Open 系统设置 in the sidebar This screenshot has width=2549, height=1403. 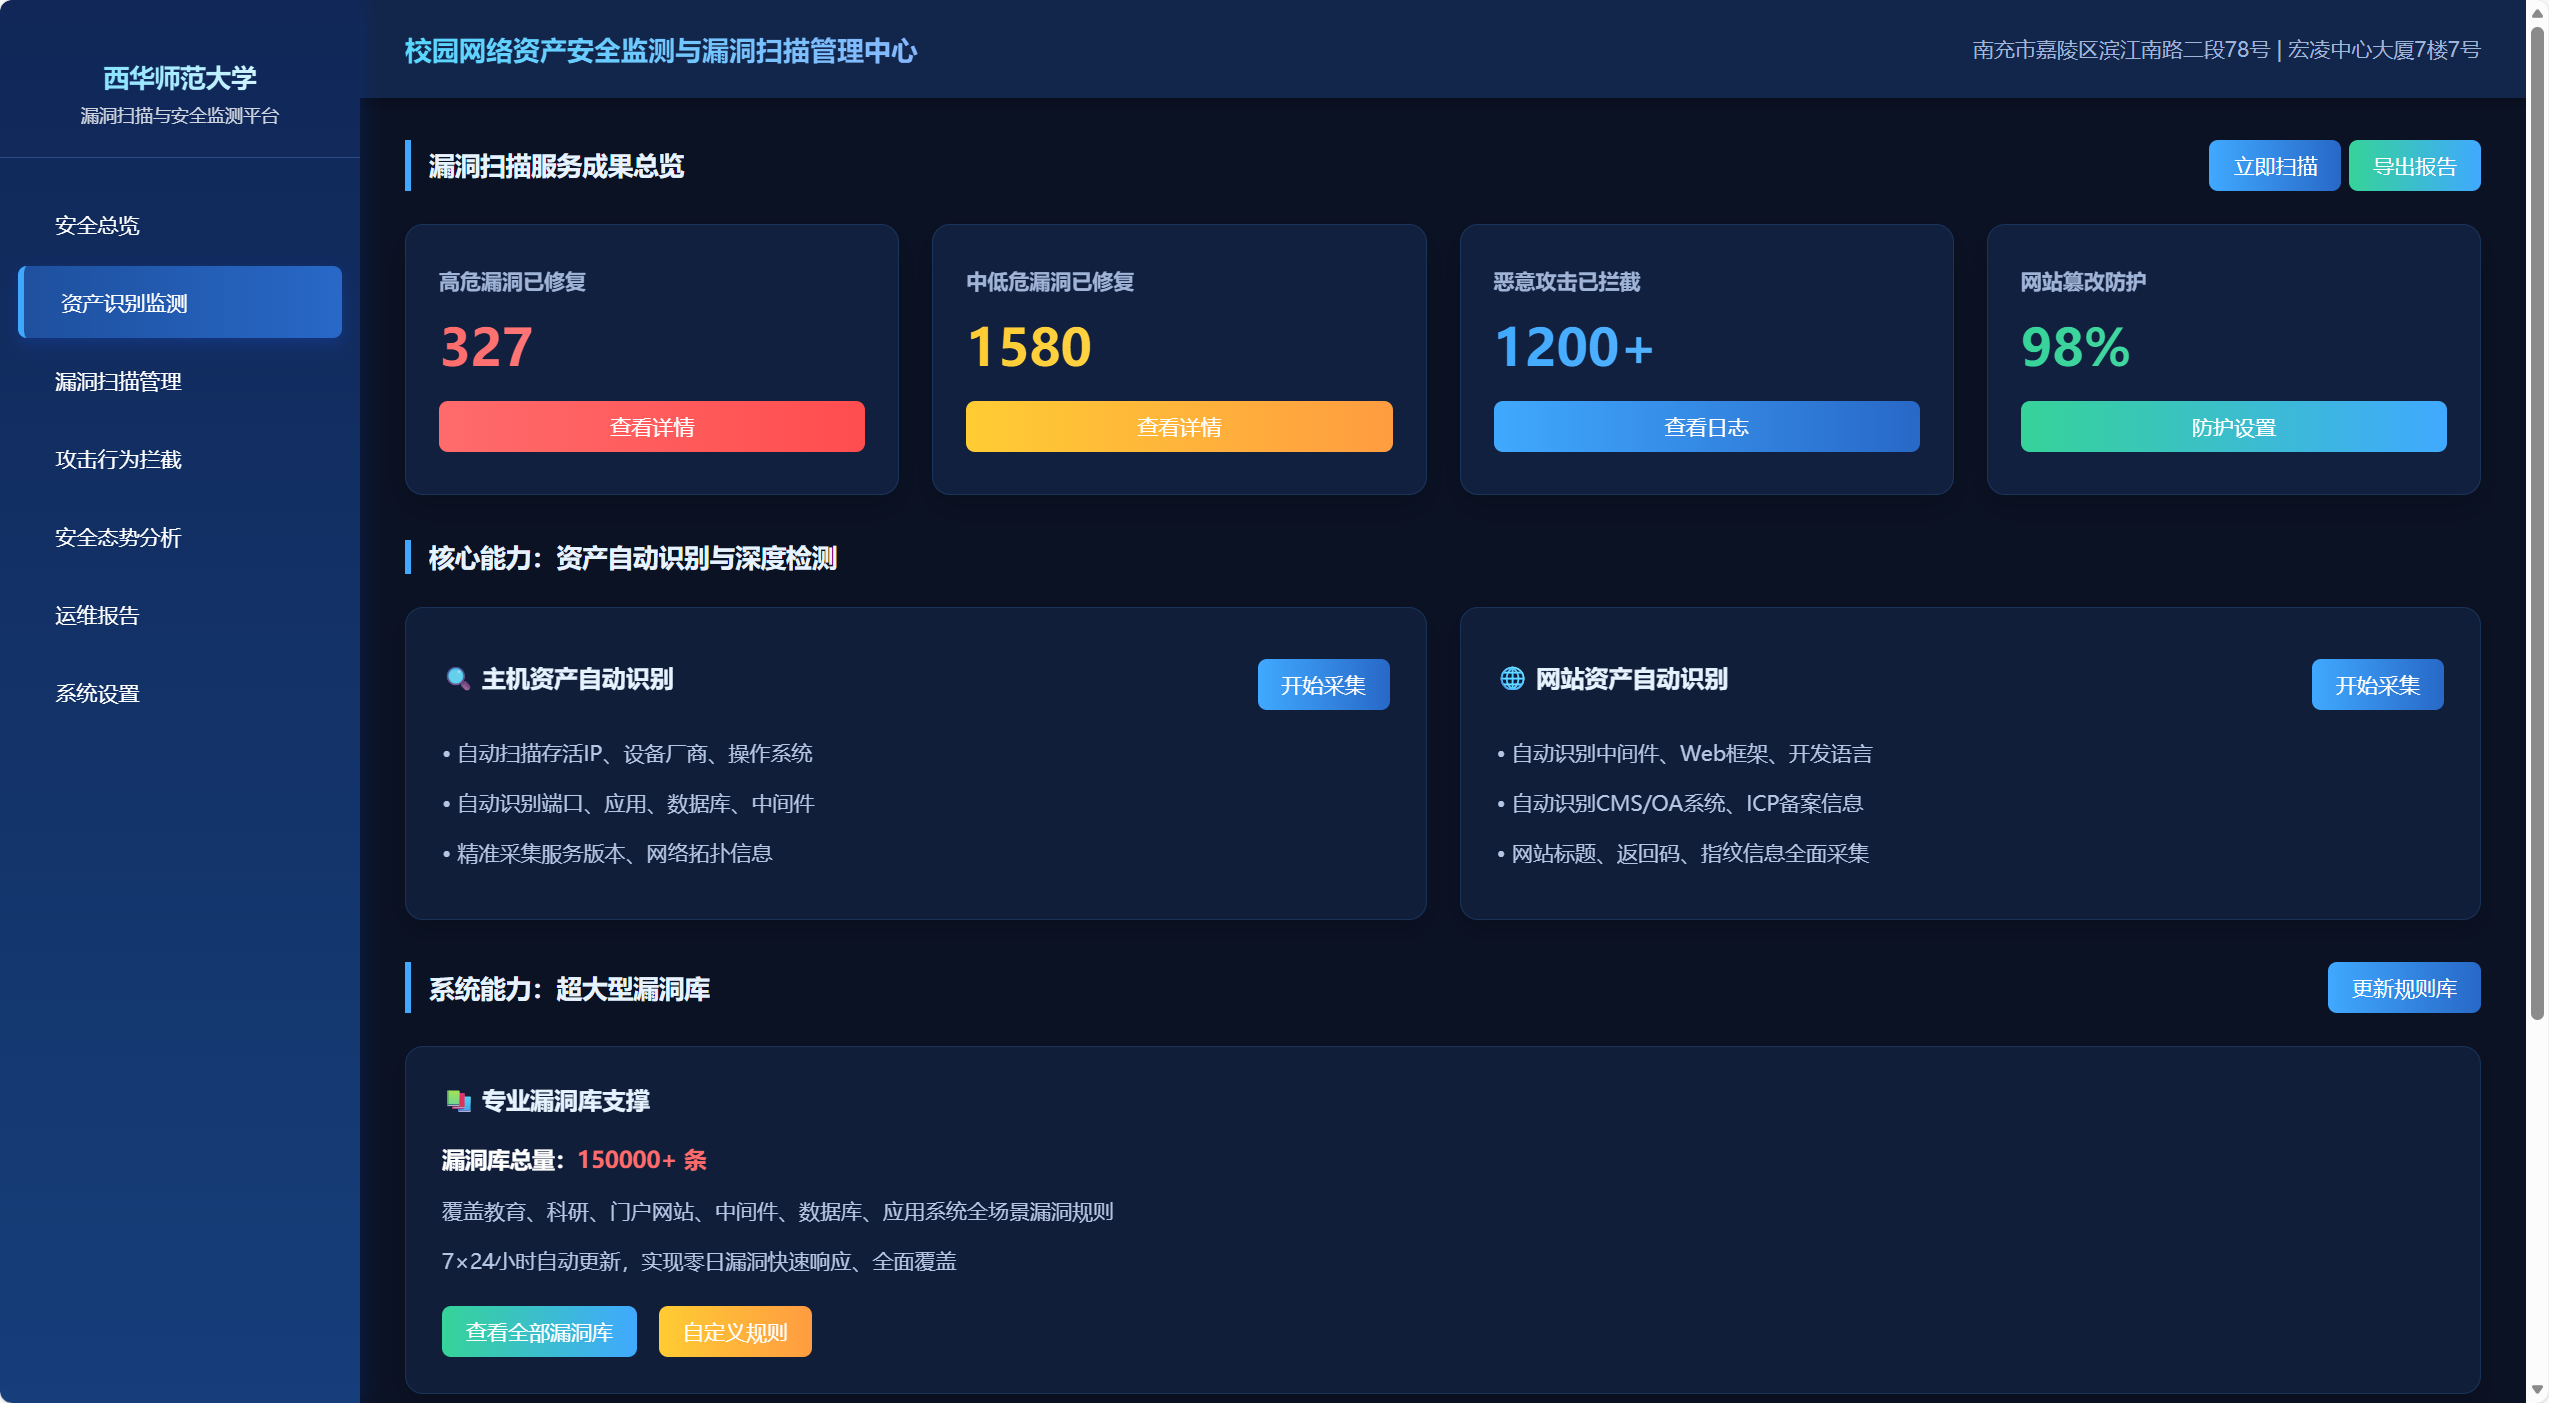[180, 693]
